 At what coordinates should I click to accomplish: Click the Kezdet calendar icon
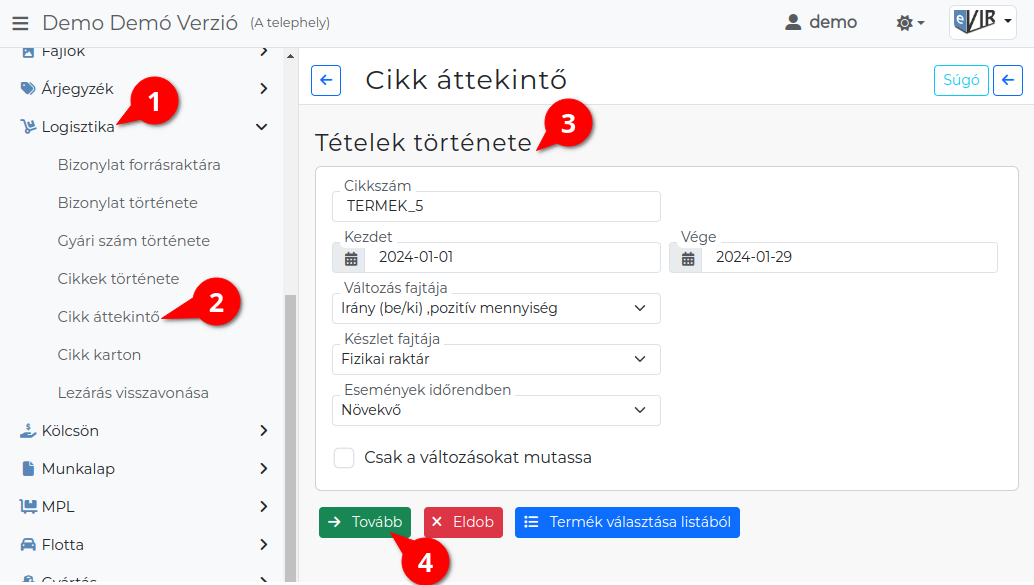351,258
